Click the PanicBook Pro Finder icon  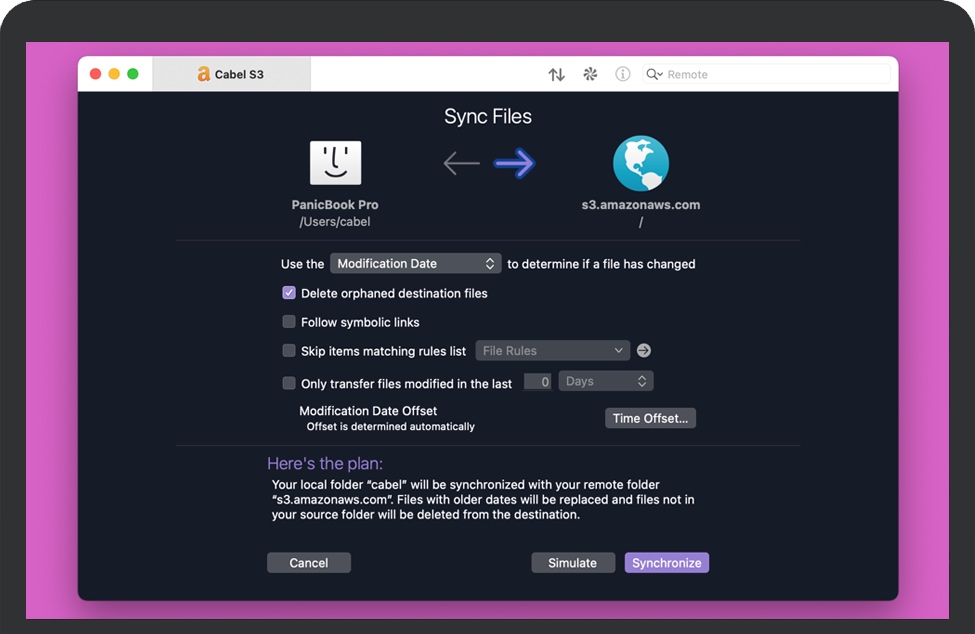click(x=335, y=163)
